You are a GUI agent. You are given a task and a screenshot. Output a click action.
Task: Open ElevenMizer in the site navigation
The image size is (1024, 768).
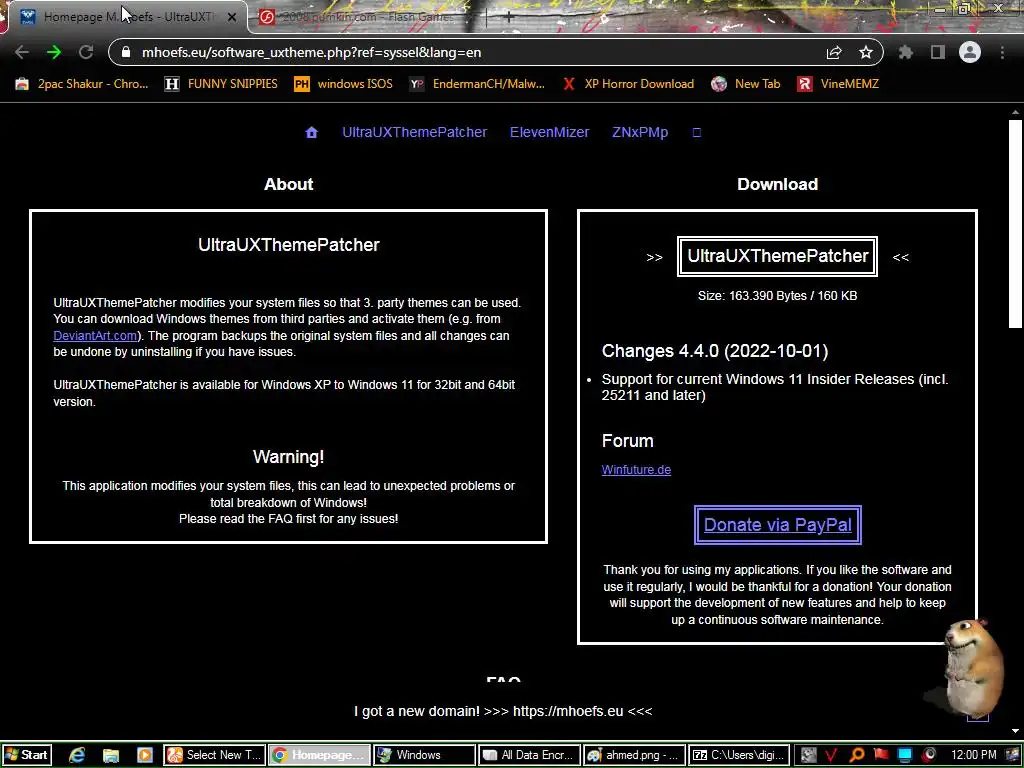[x=549, y=133]
